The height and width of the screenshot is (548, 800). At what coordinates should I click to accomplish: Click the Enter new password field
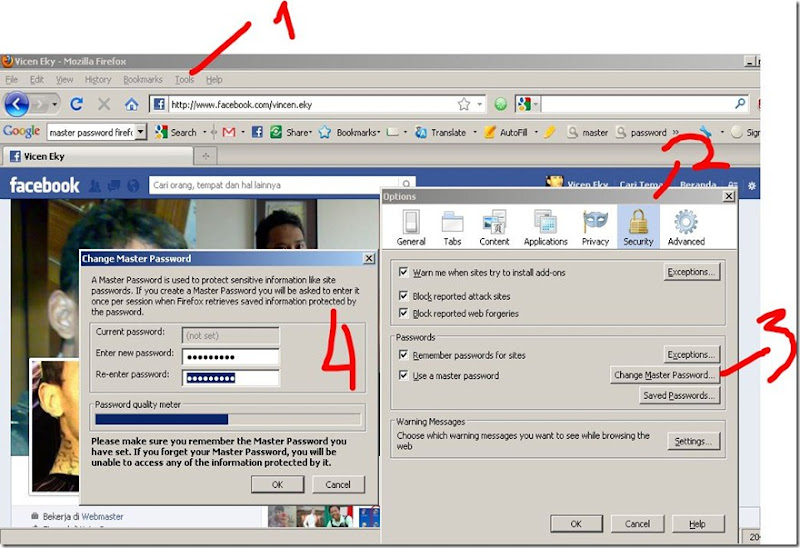point(231,357)
